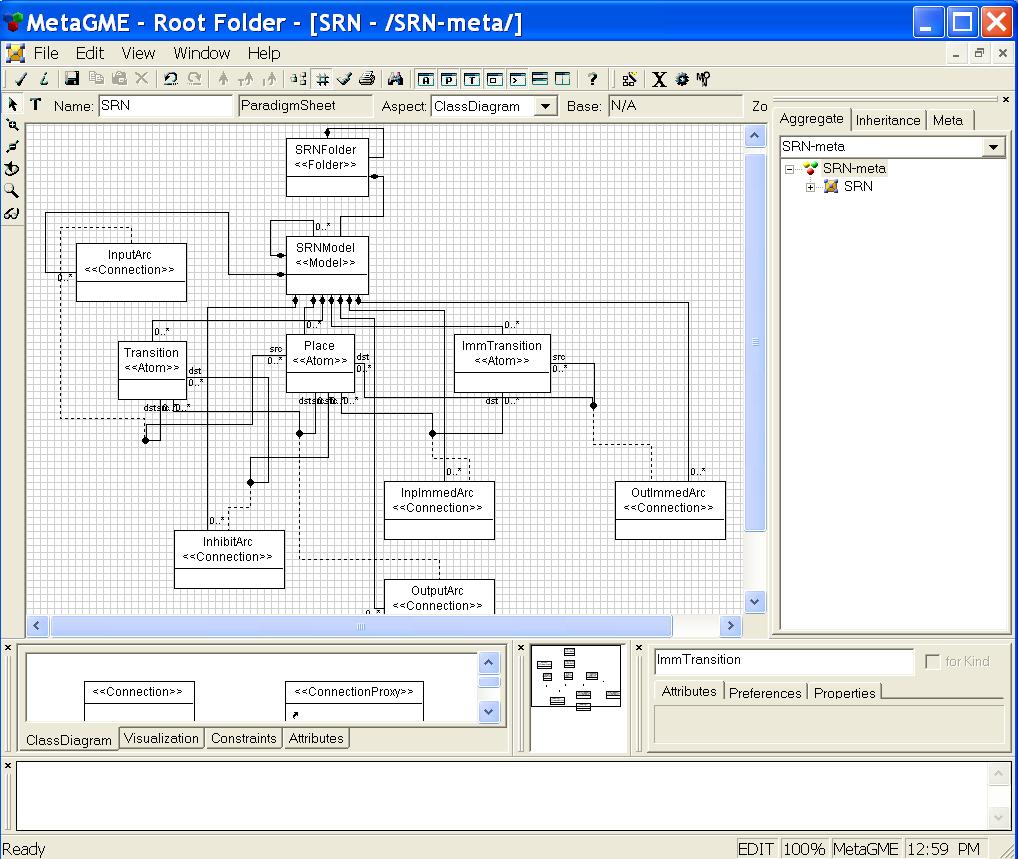This screenshot has width=1018, height=859.
Task: Click the Print toolbar icon
Action: [x=367, y=79]
